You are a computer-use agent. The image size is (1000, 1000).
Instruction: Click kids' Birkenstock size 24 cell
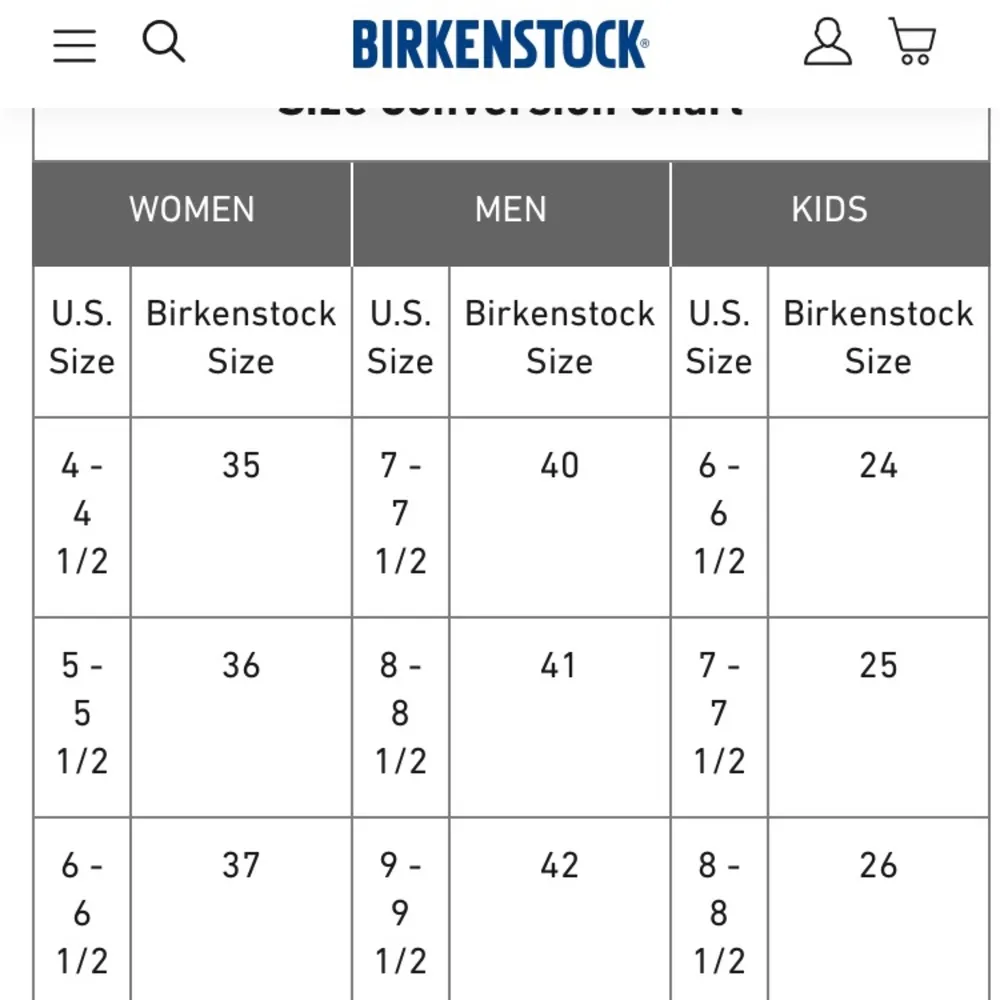[x=878, y=466]
